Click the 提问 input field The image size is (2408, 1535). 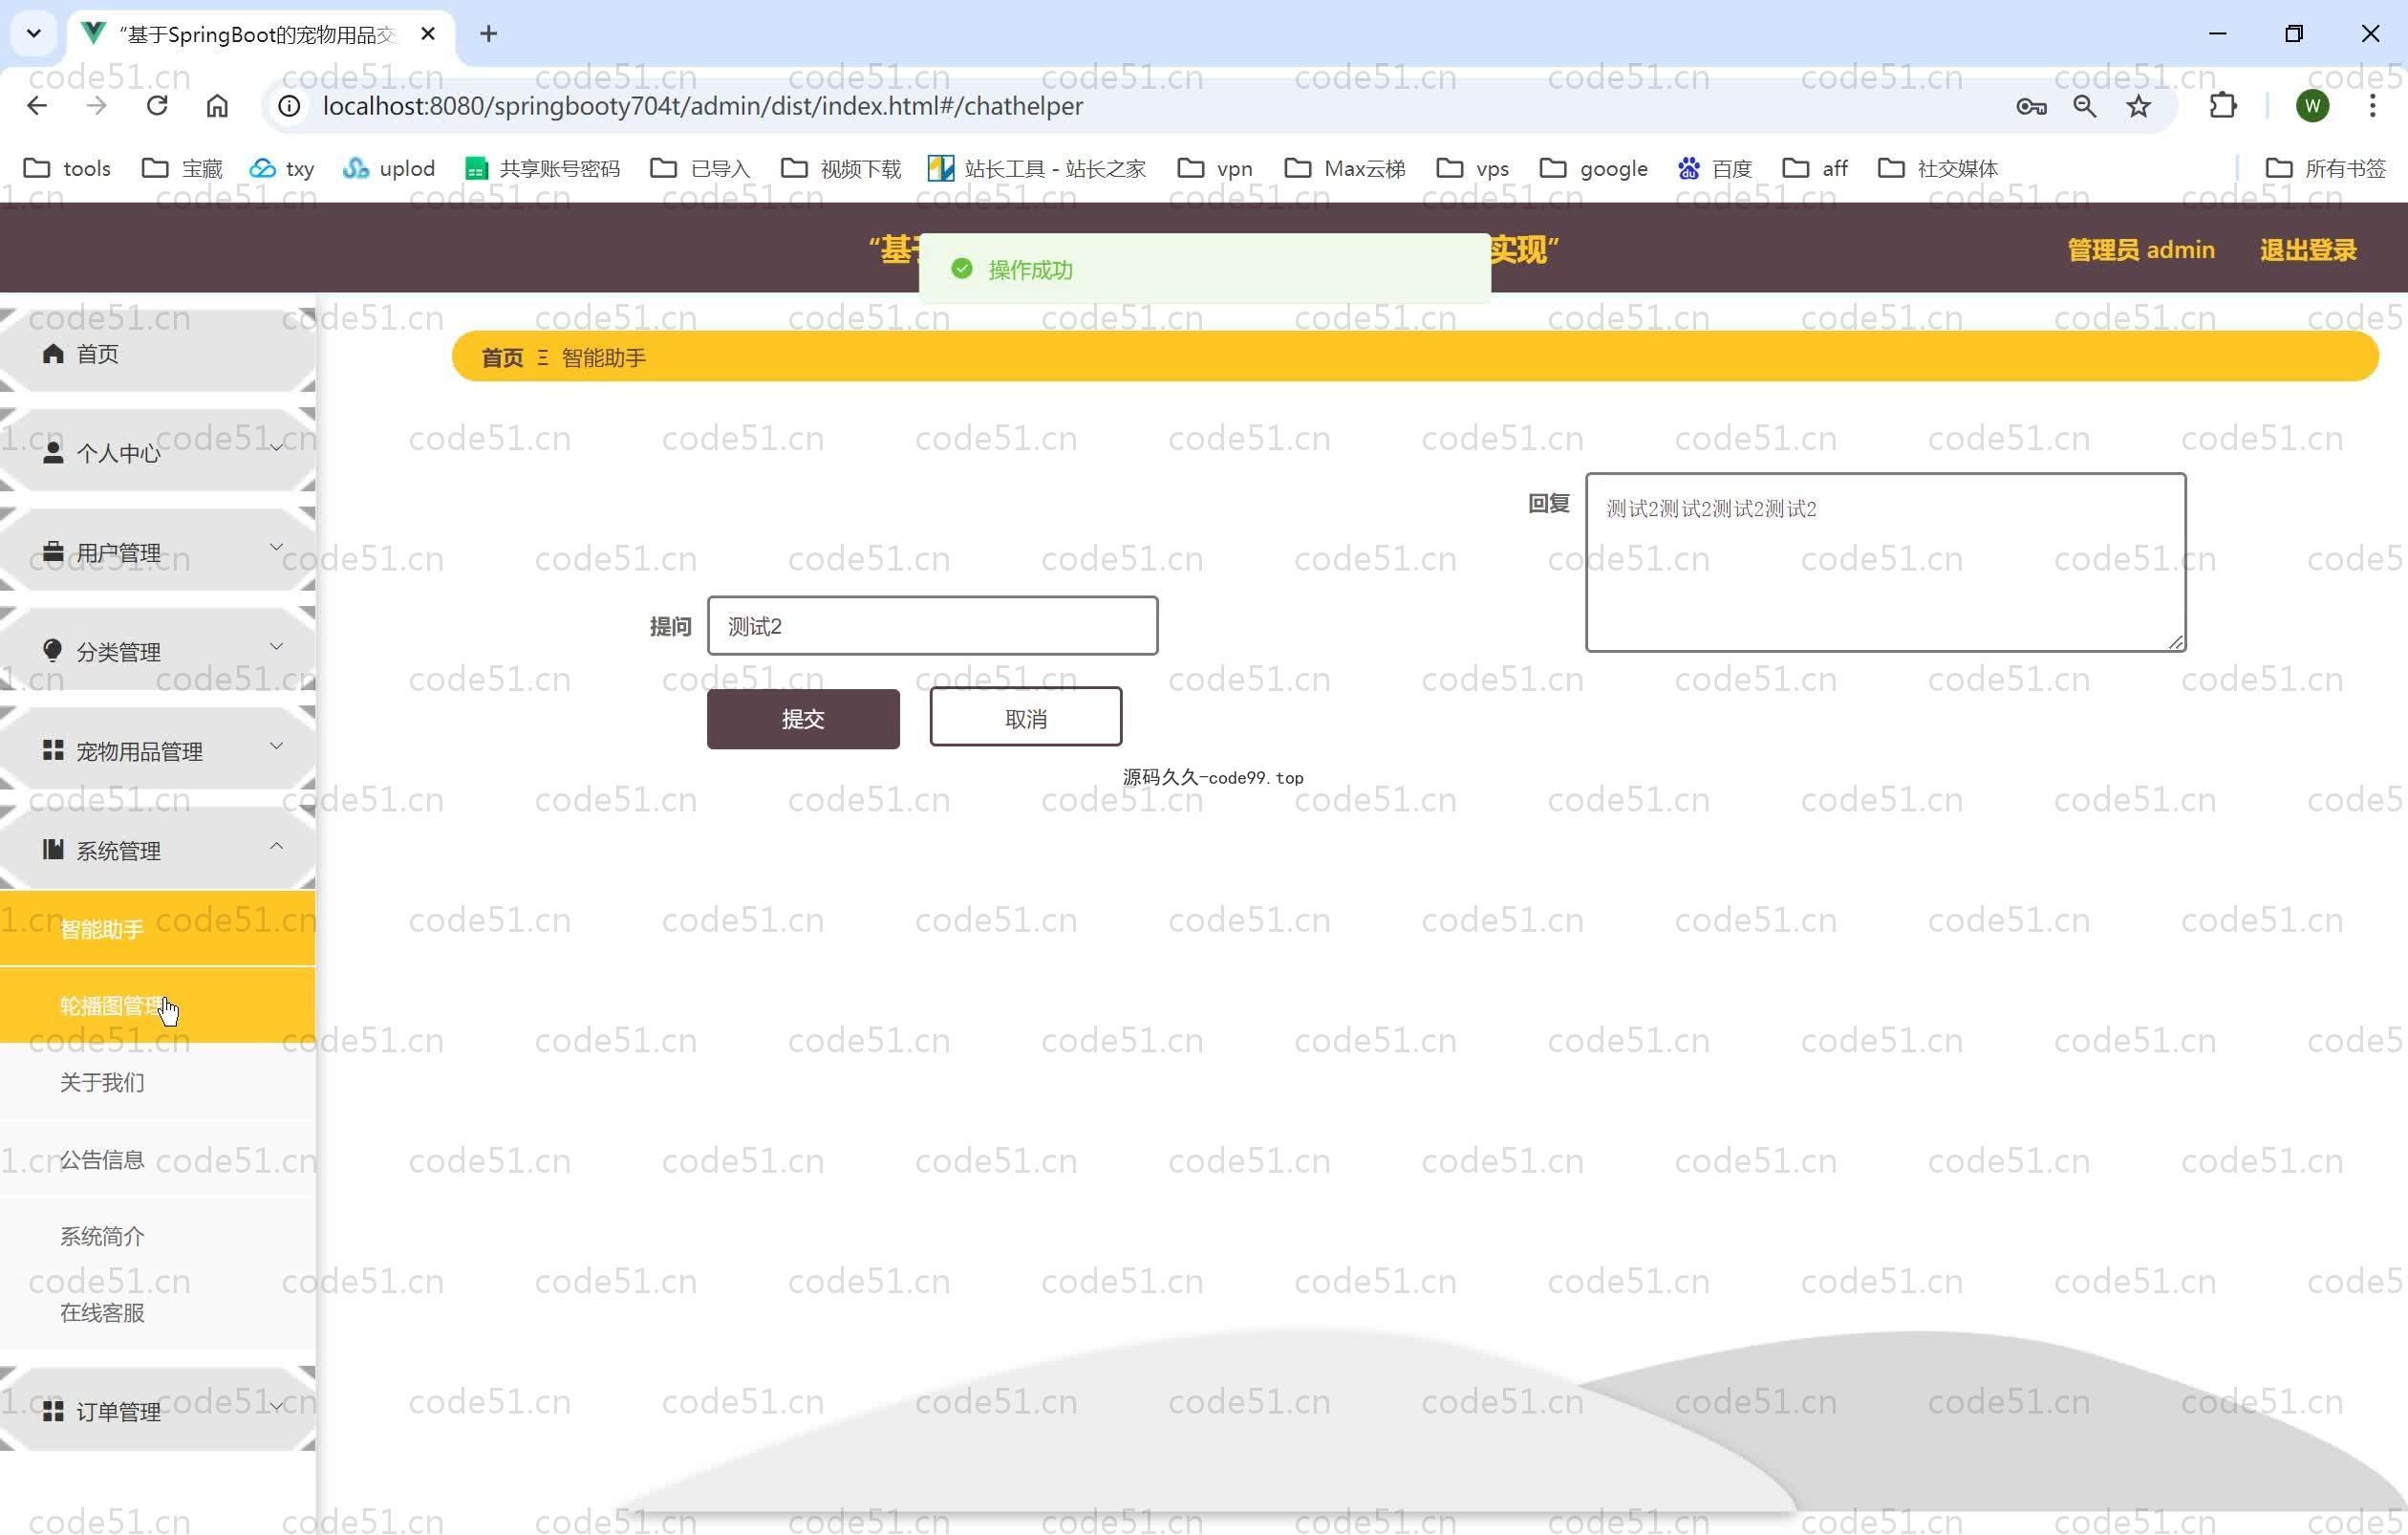tap(932, 626)
